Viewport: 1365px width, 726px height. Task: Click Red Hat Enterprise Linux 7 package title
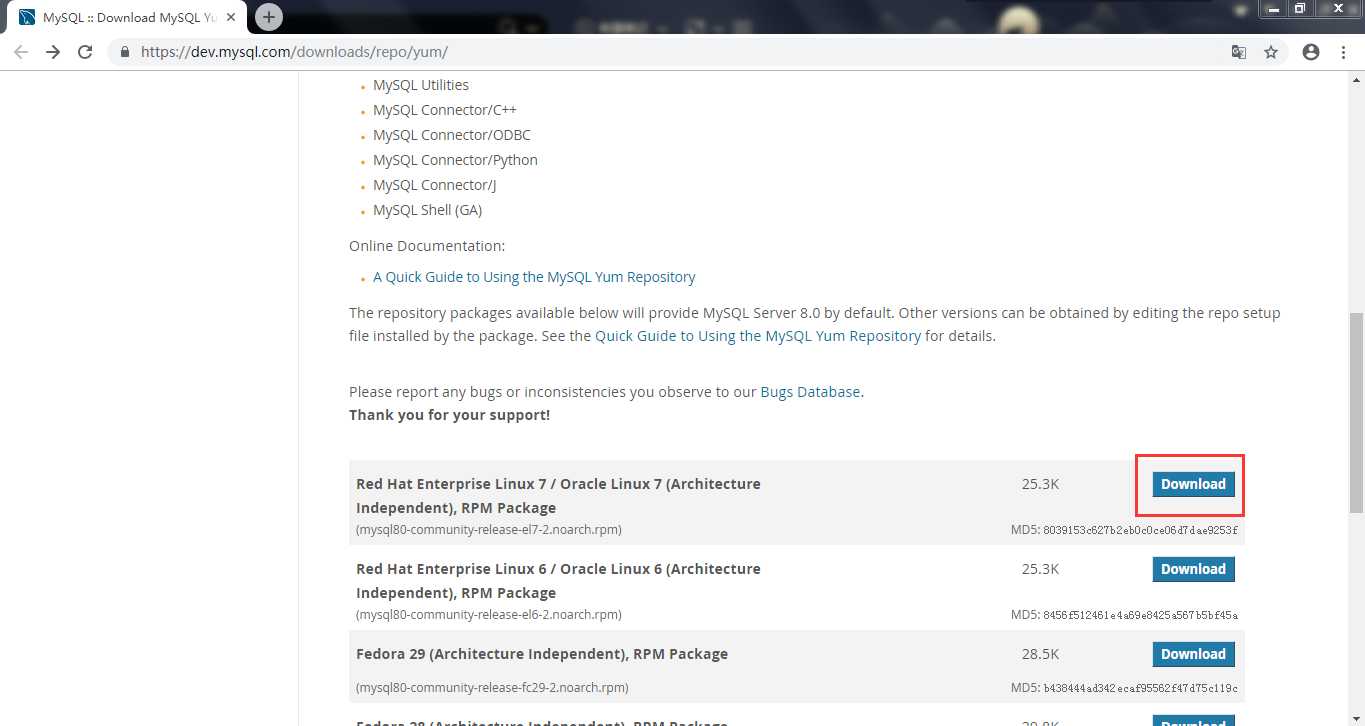pos(558,496)
